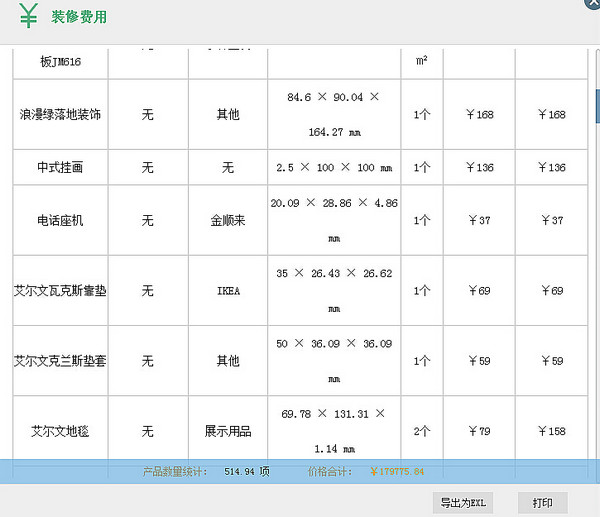Click 1个 in the 艾尔文克兰斯垫套 row
This screenshot has width=600, height=517.
[422, 360]
